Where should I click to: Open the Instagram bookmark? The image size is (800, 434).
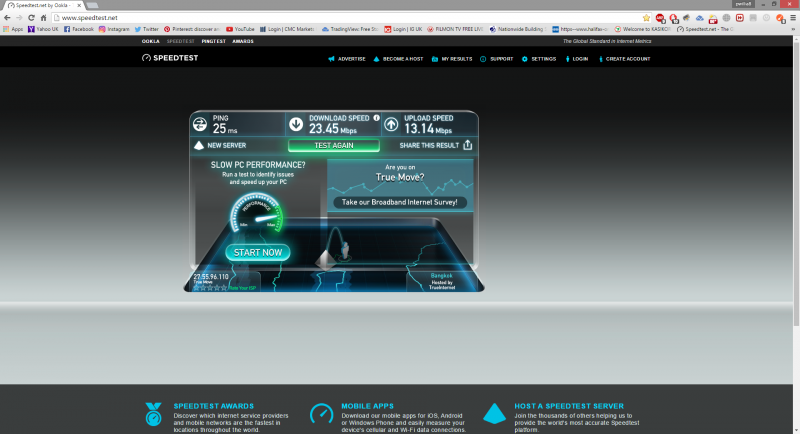tap(114, 29)
